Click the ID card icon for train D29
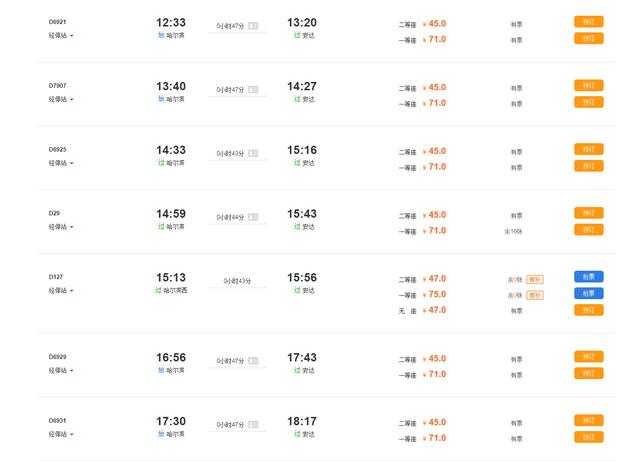Image resolution: width=640 pixels, height=461 pixels. [253, 218]
